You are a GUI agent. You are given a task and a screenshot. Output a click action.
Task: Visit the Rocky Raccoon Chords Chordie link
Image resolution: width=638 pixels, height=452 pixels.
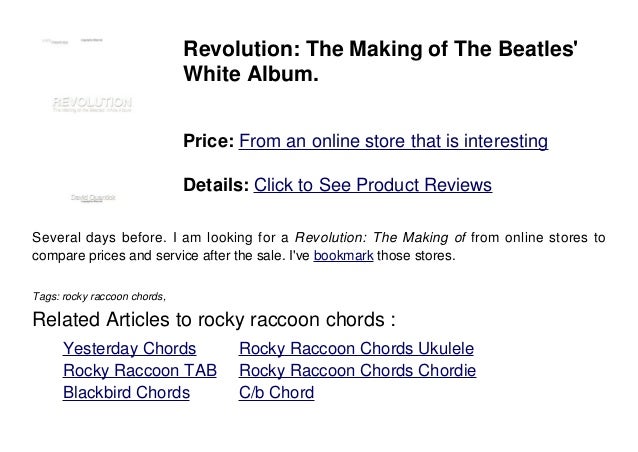coord(357,371)
